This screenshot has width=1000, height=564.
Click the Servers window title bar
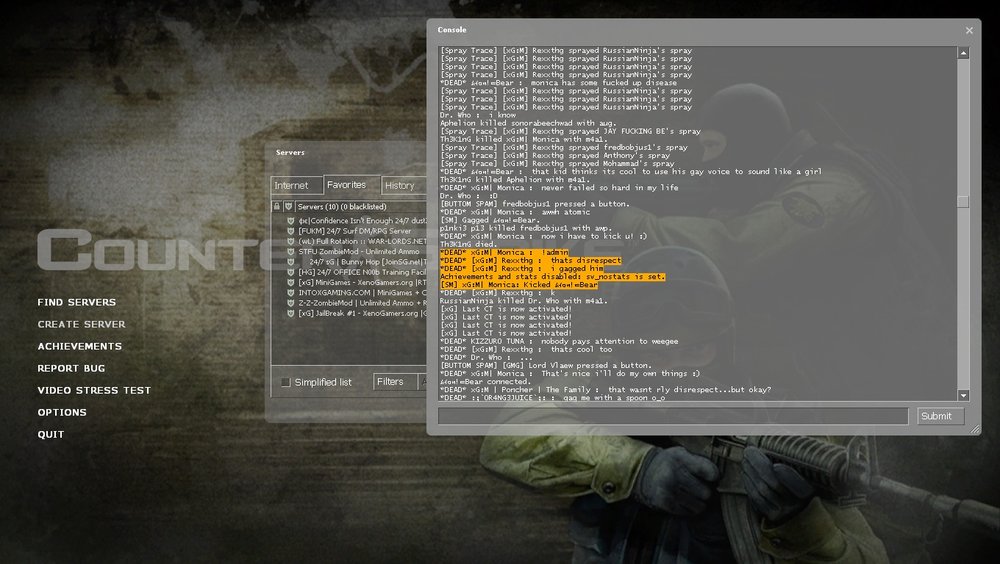click(346, 152)
